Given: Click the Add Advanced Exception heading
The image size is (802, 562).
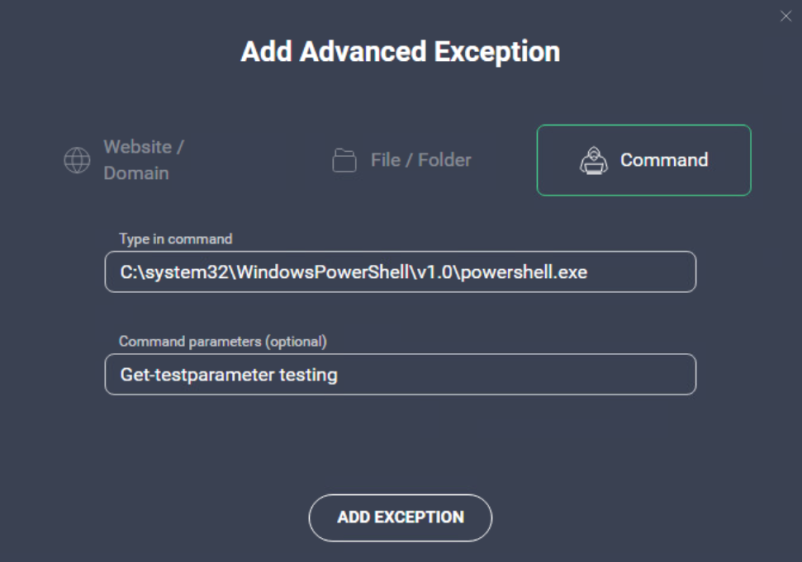Looking at the screenshot, I should coord(400,52).
